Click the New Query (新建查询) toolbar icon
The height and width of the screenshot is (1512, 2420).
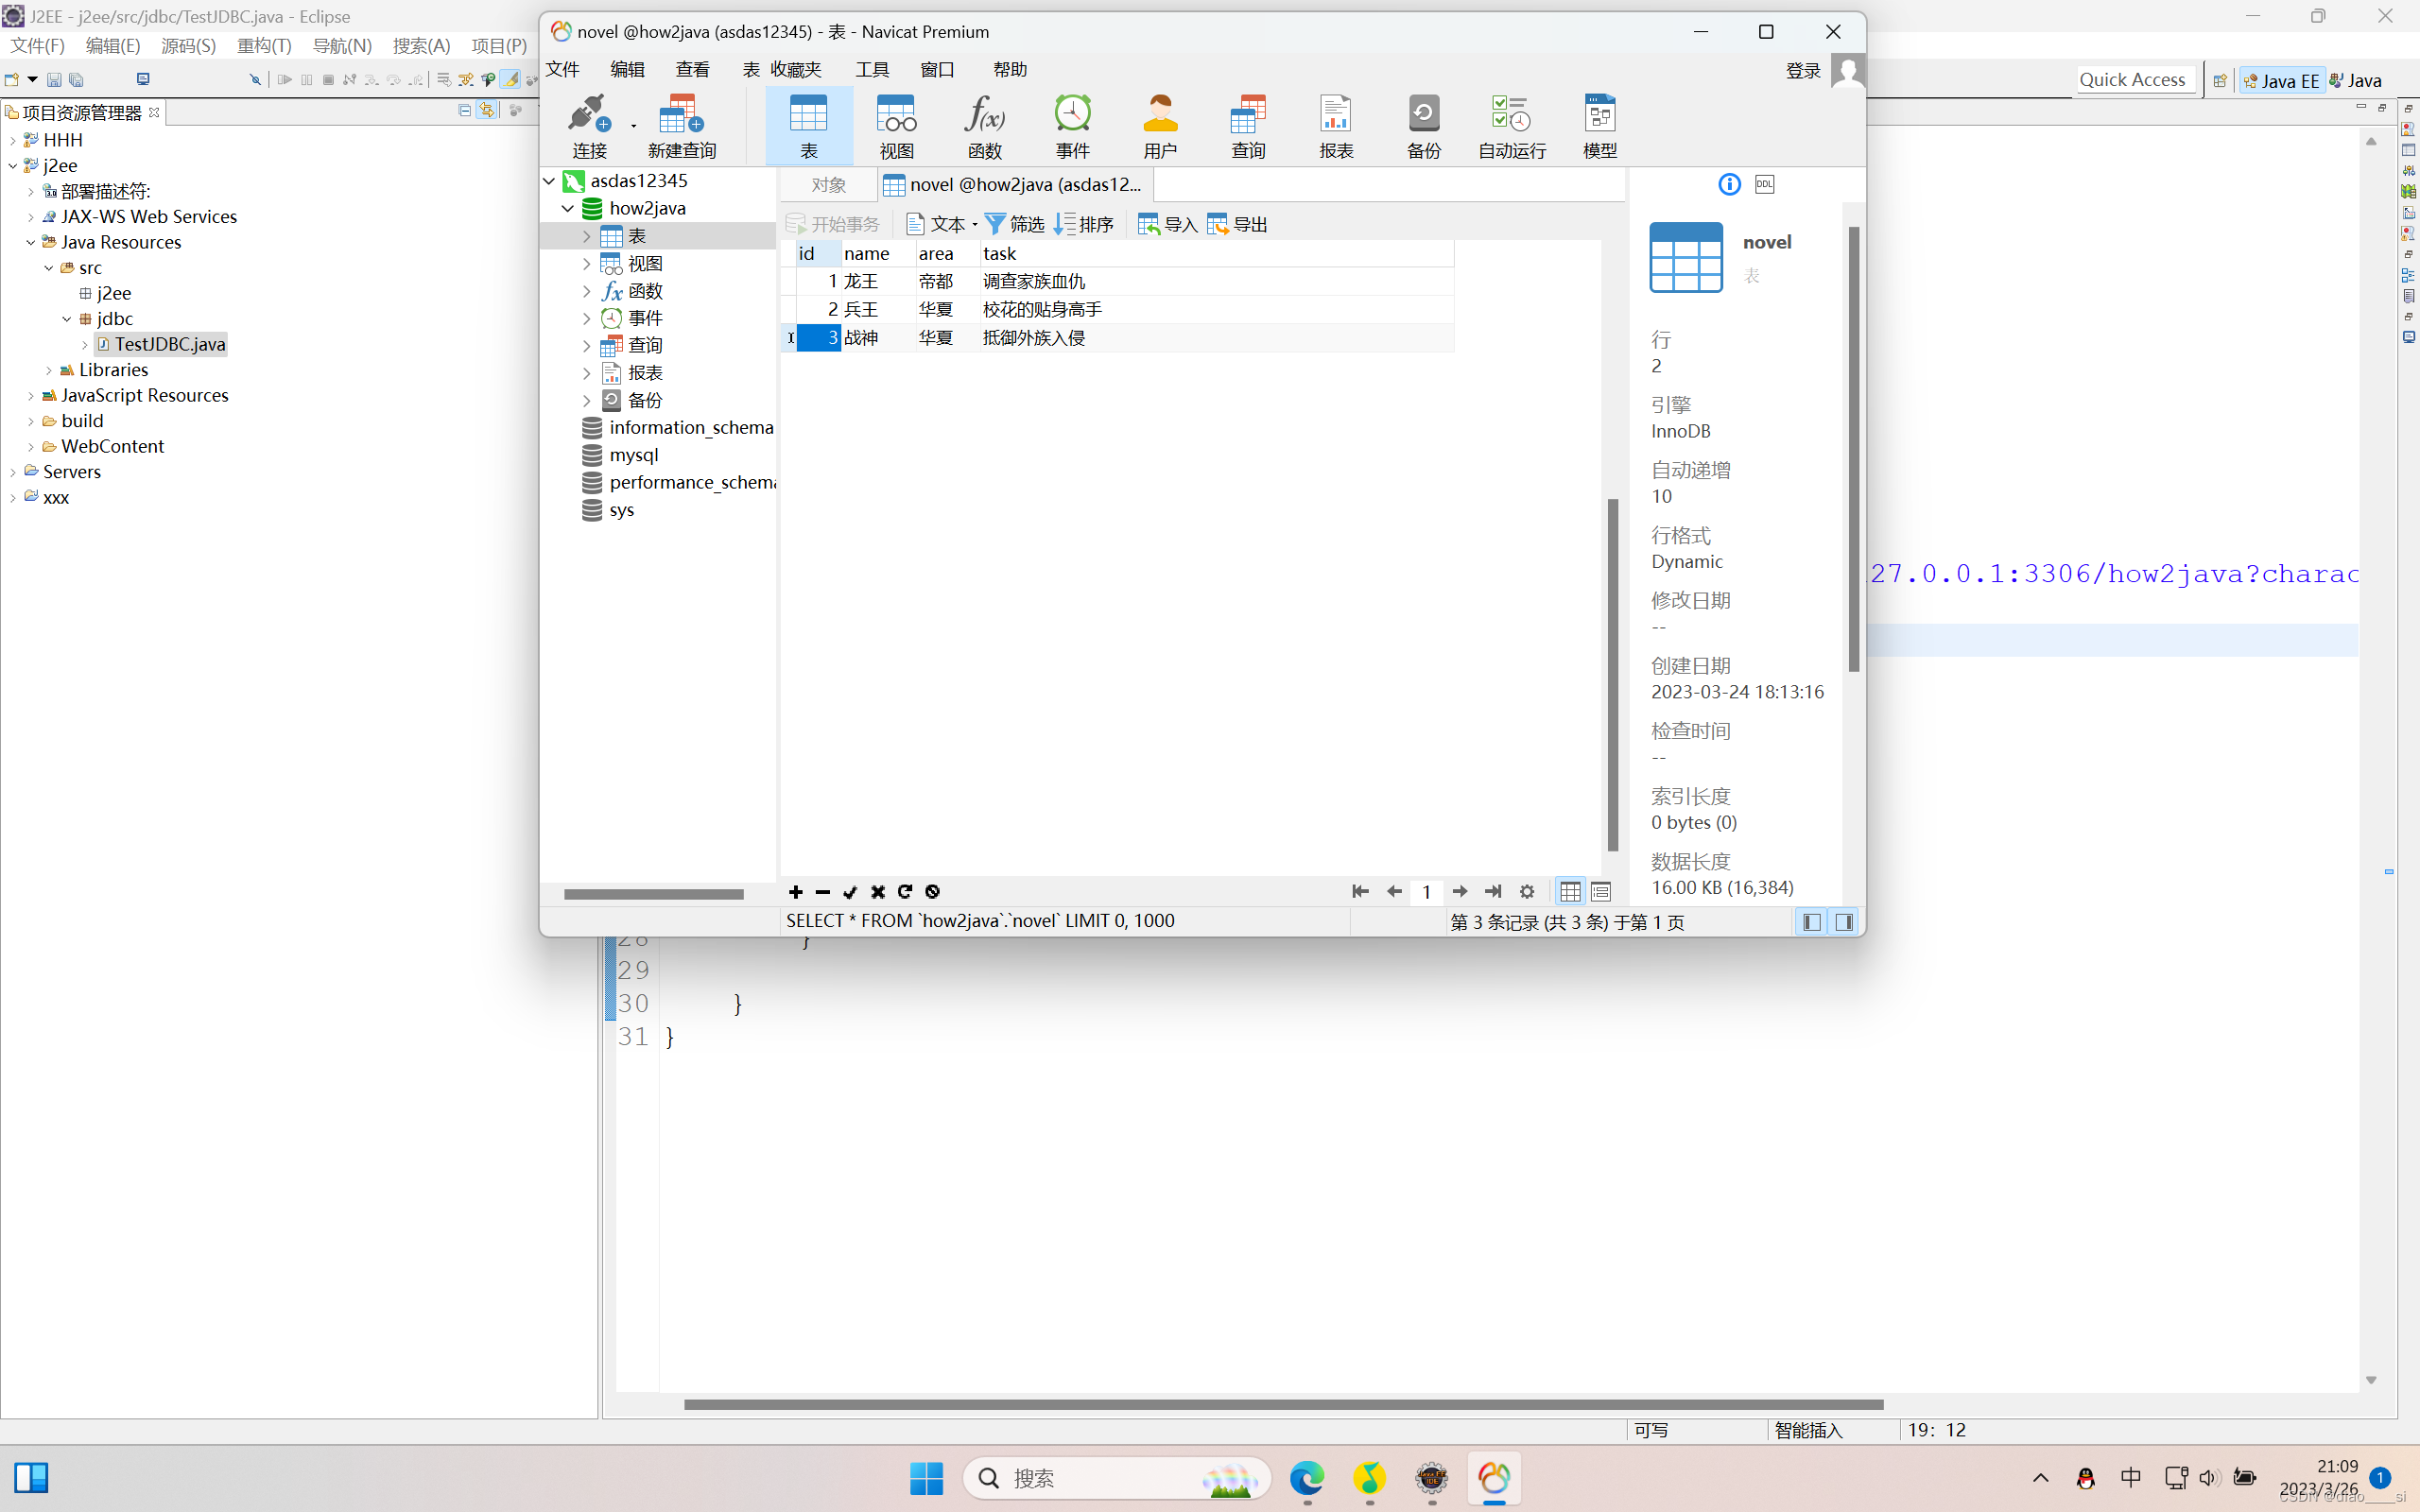681,125
